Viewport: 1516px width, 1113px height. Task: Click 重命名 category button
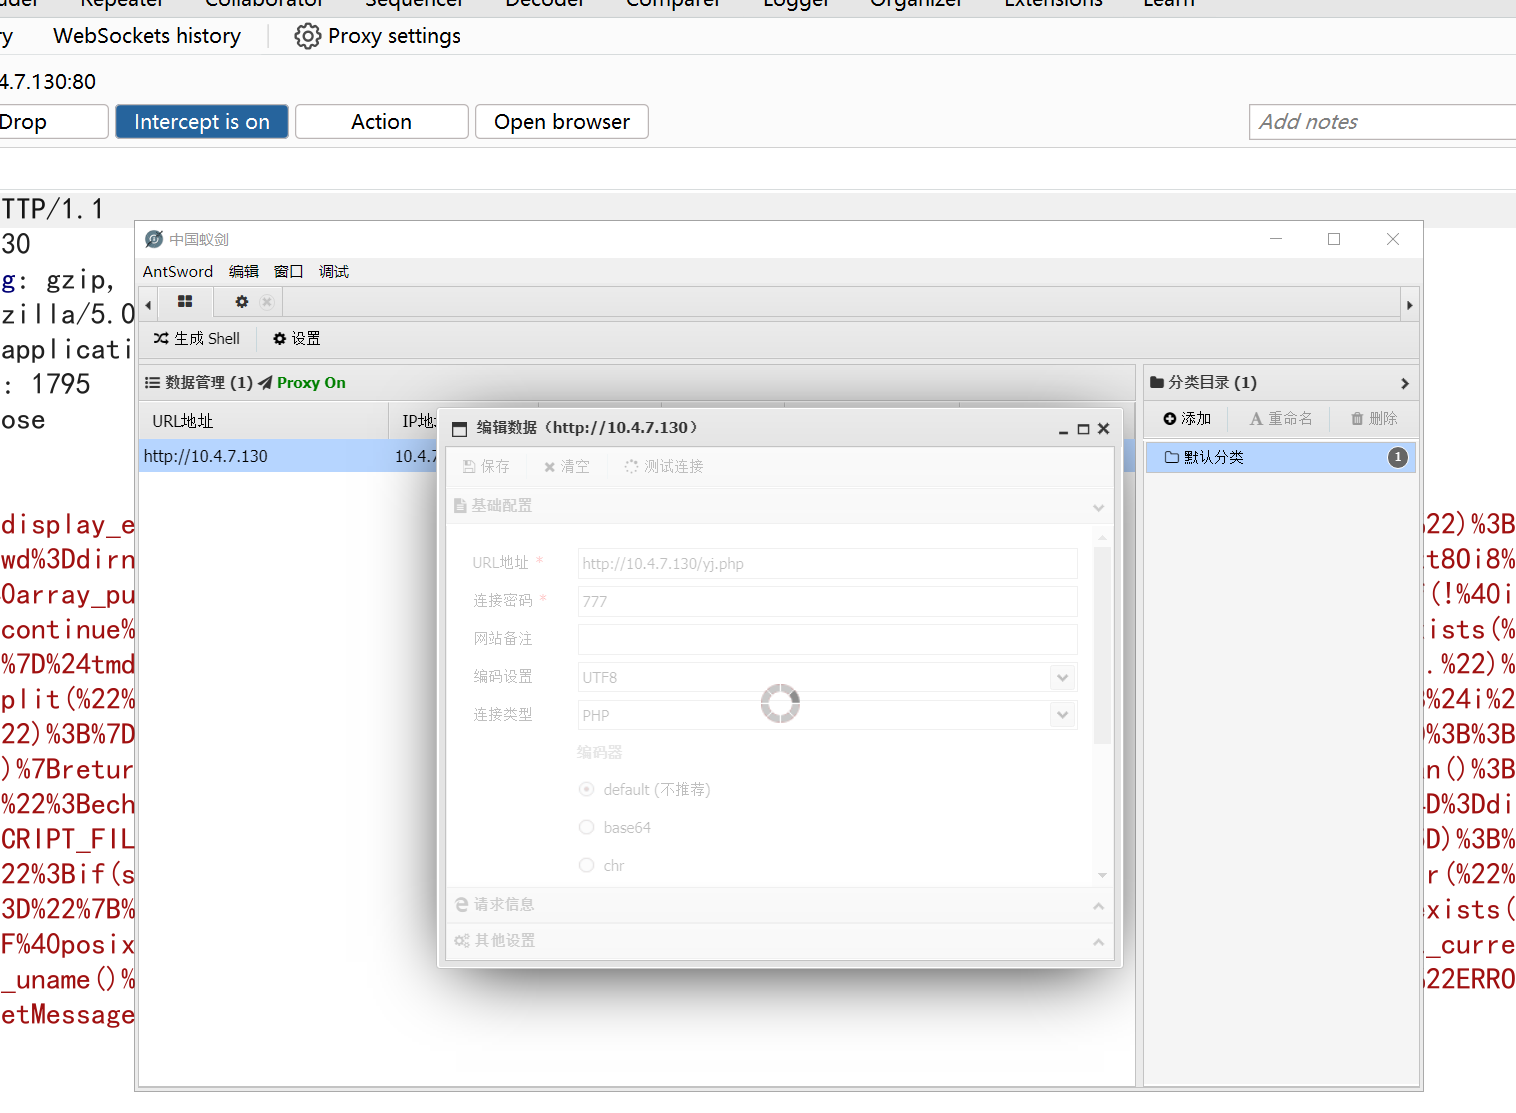1281,419
